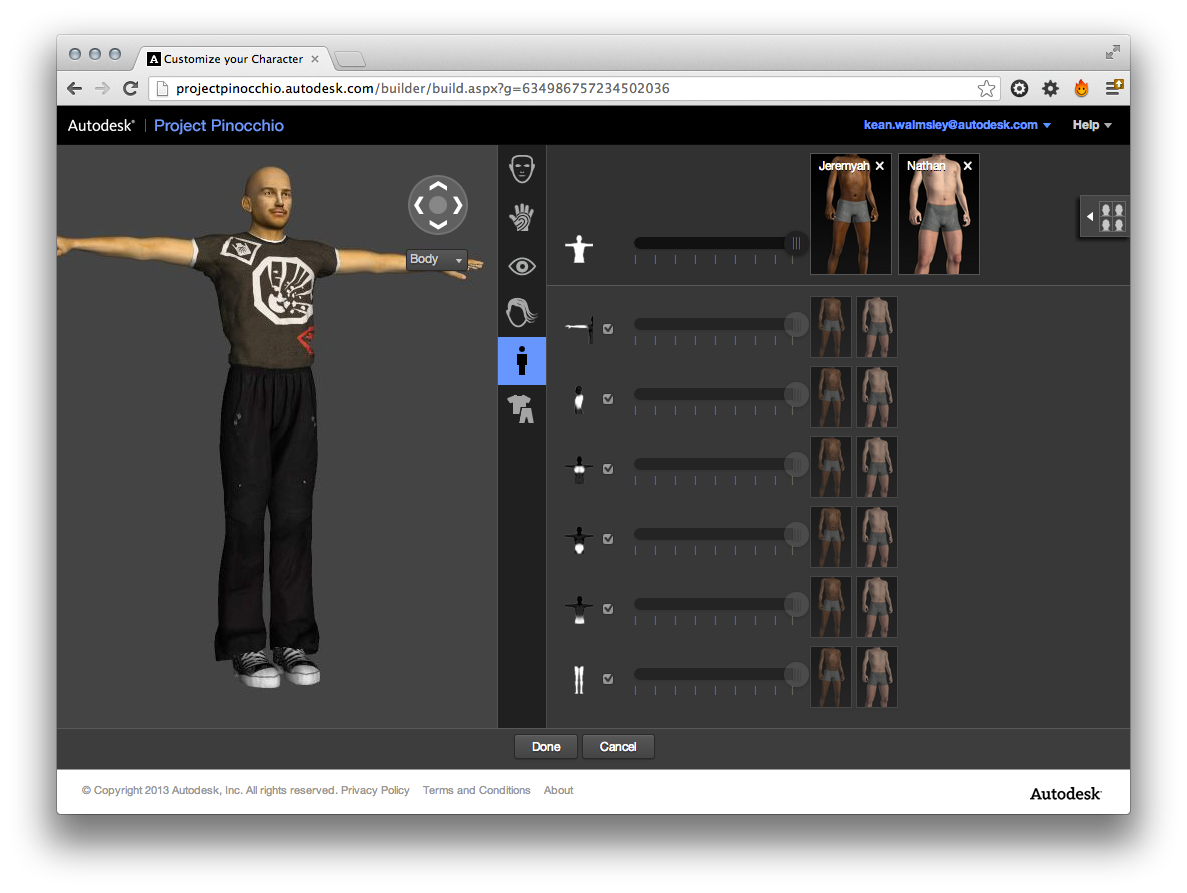1187x893 pixels.
Task: Expand the kean.walmsley account menu
Action: click(957, 125)
